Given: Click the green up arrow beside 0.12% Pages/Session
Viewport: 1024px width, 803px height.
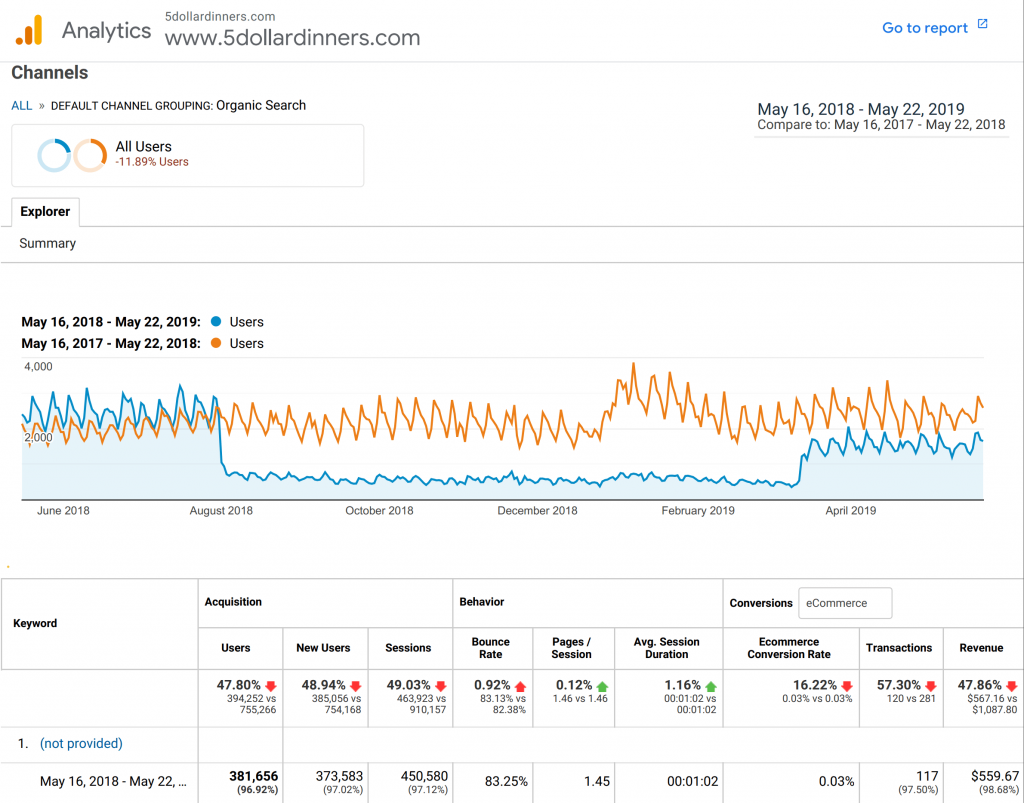Looking at the screenshot, I should click(x=602, y=686).
